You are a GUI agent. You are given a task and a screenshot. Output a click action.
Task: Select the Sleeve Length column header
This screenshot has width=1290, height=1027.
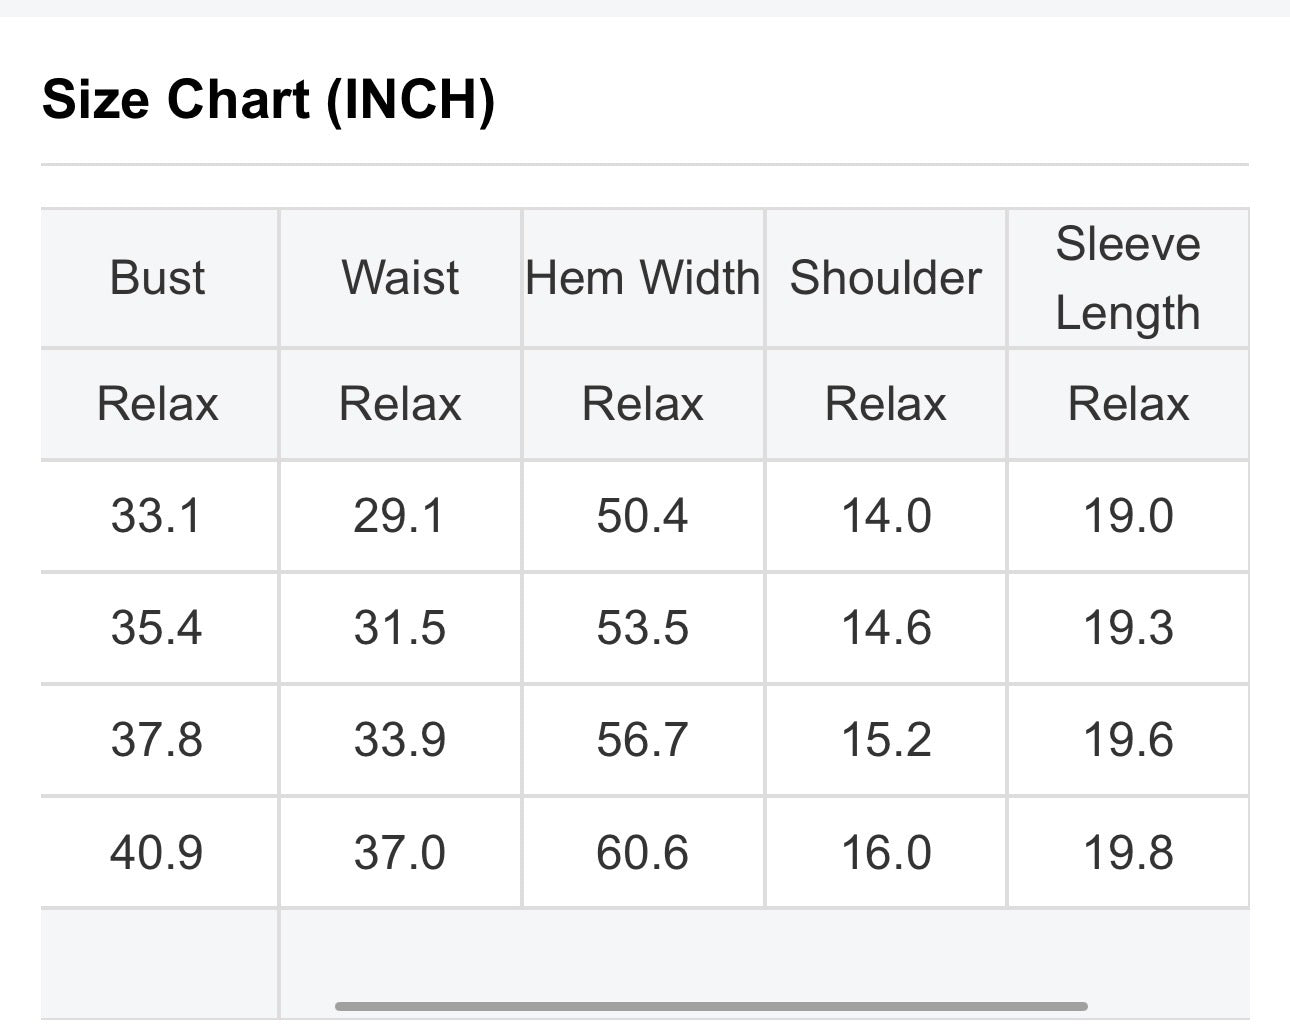coord(1128,278)
